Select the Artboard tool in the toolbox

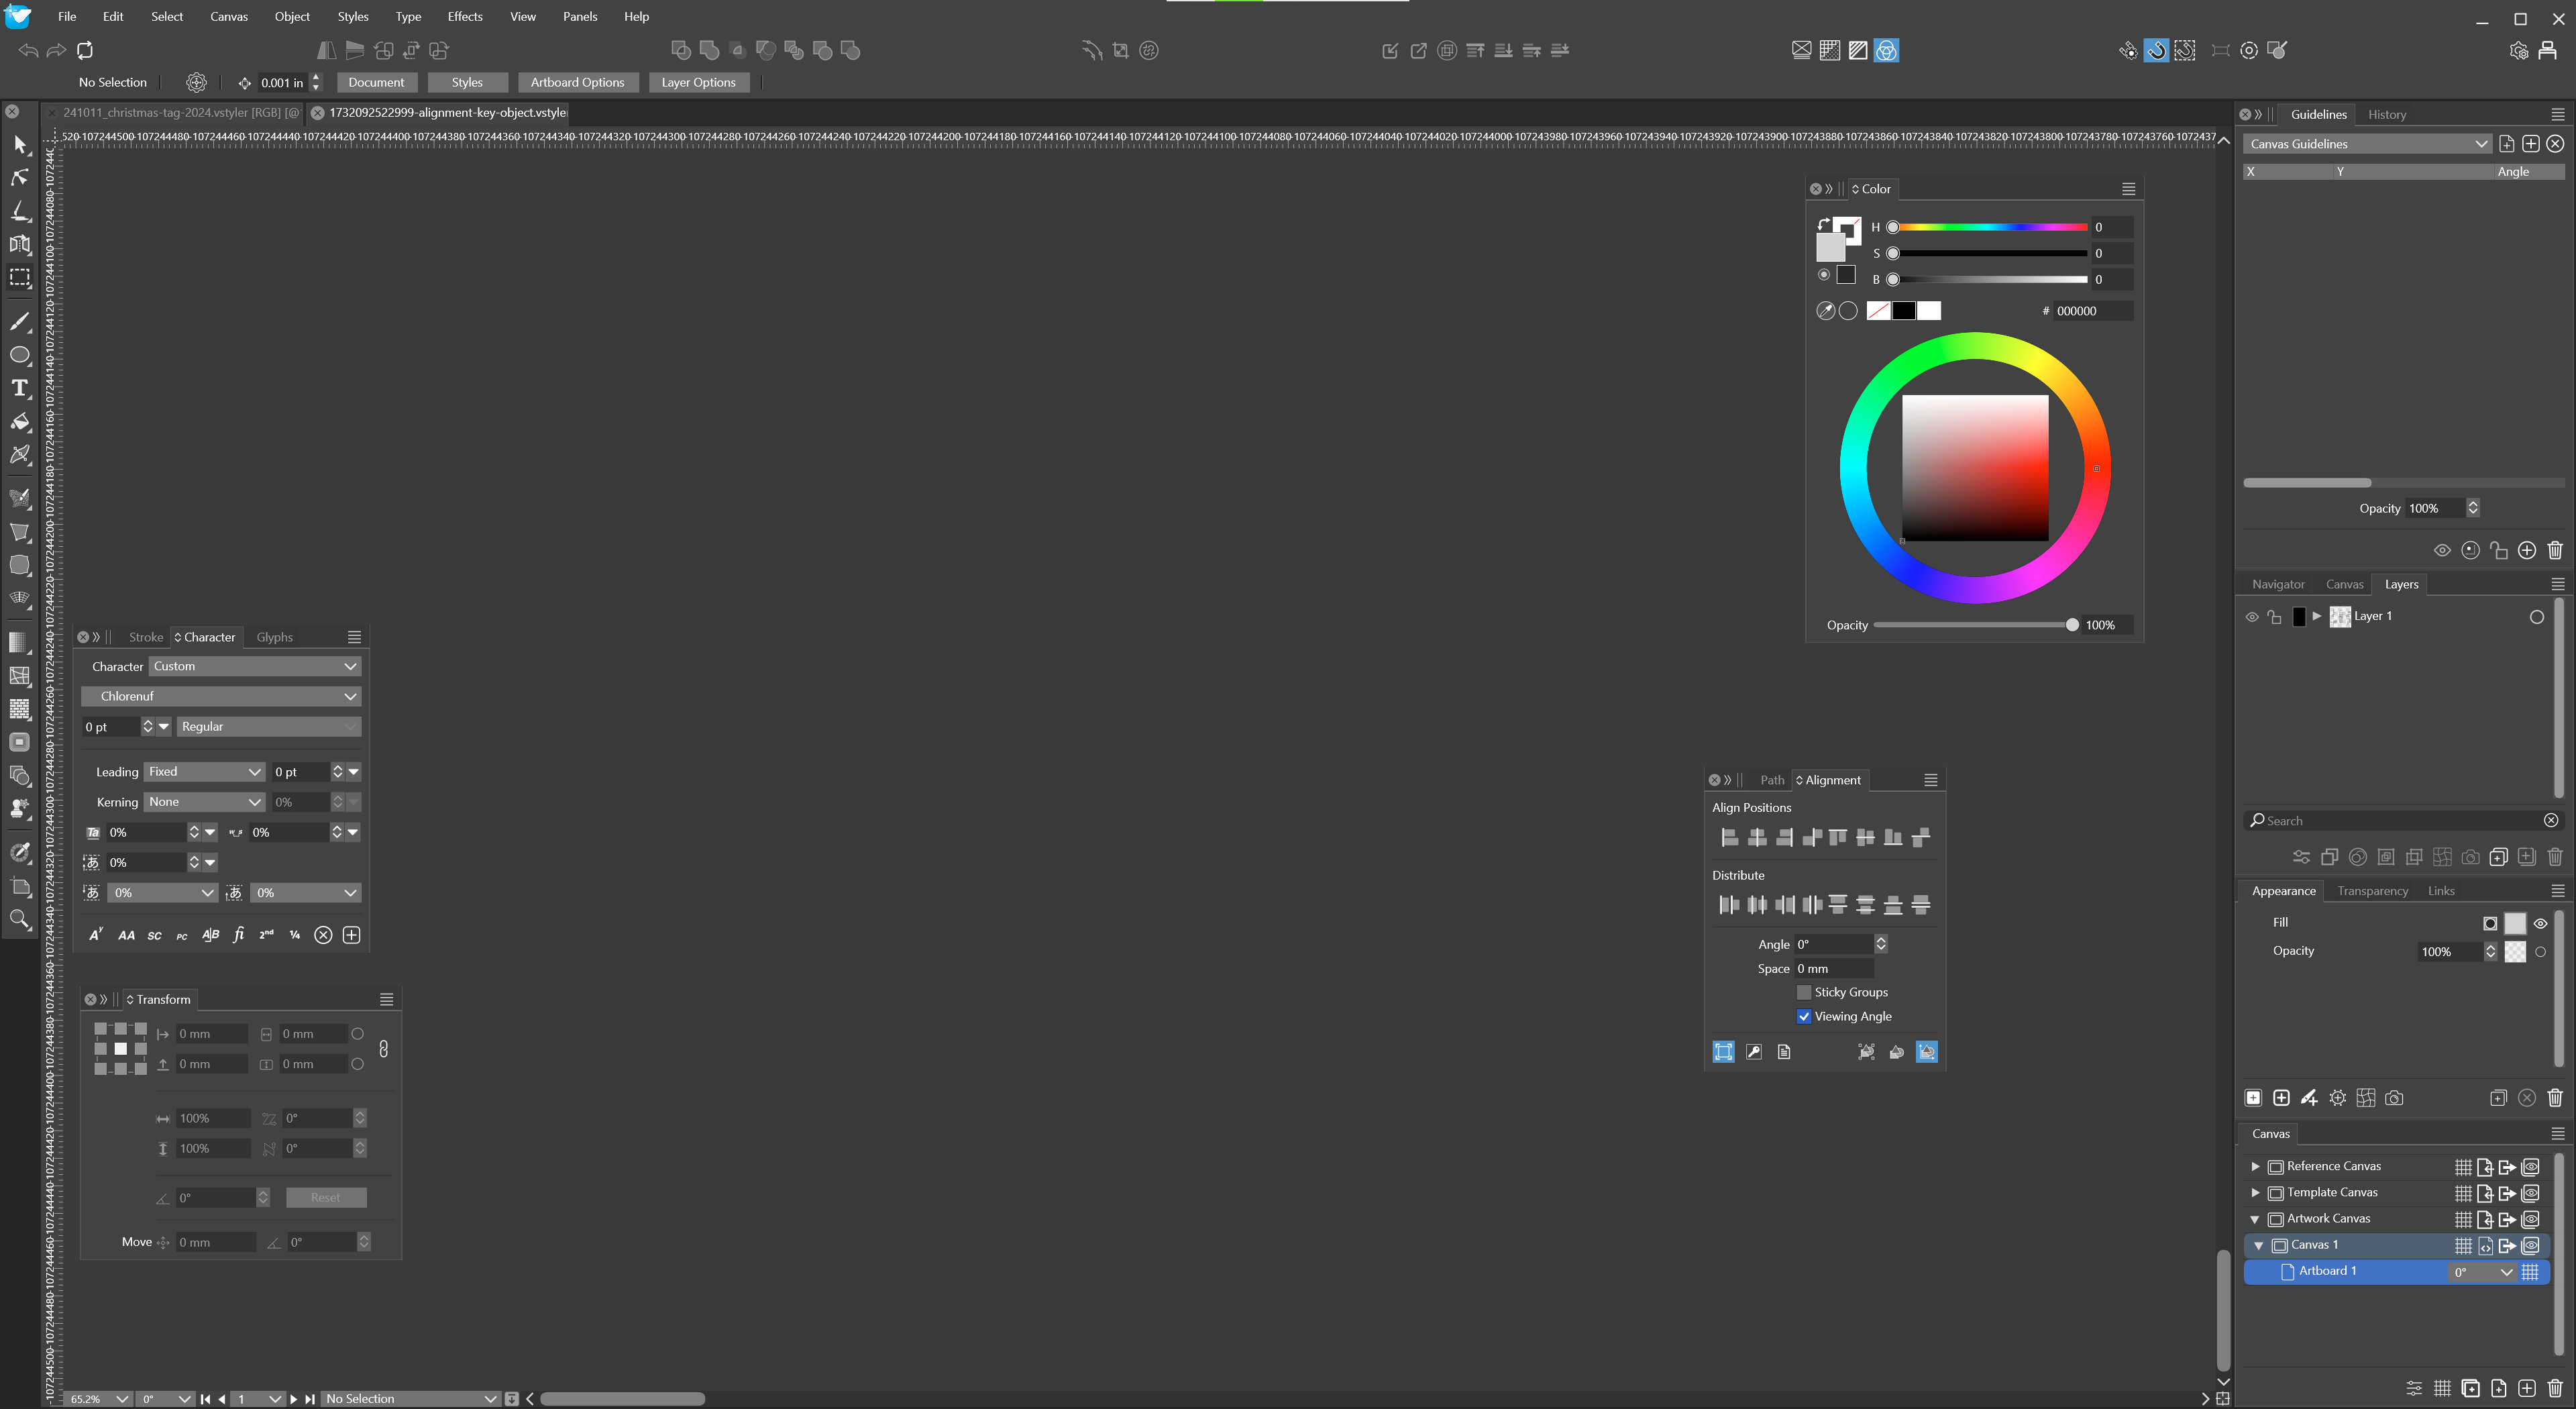point(20,886)
